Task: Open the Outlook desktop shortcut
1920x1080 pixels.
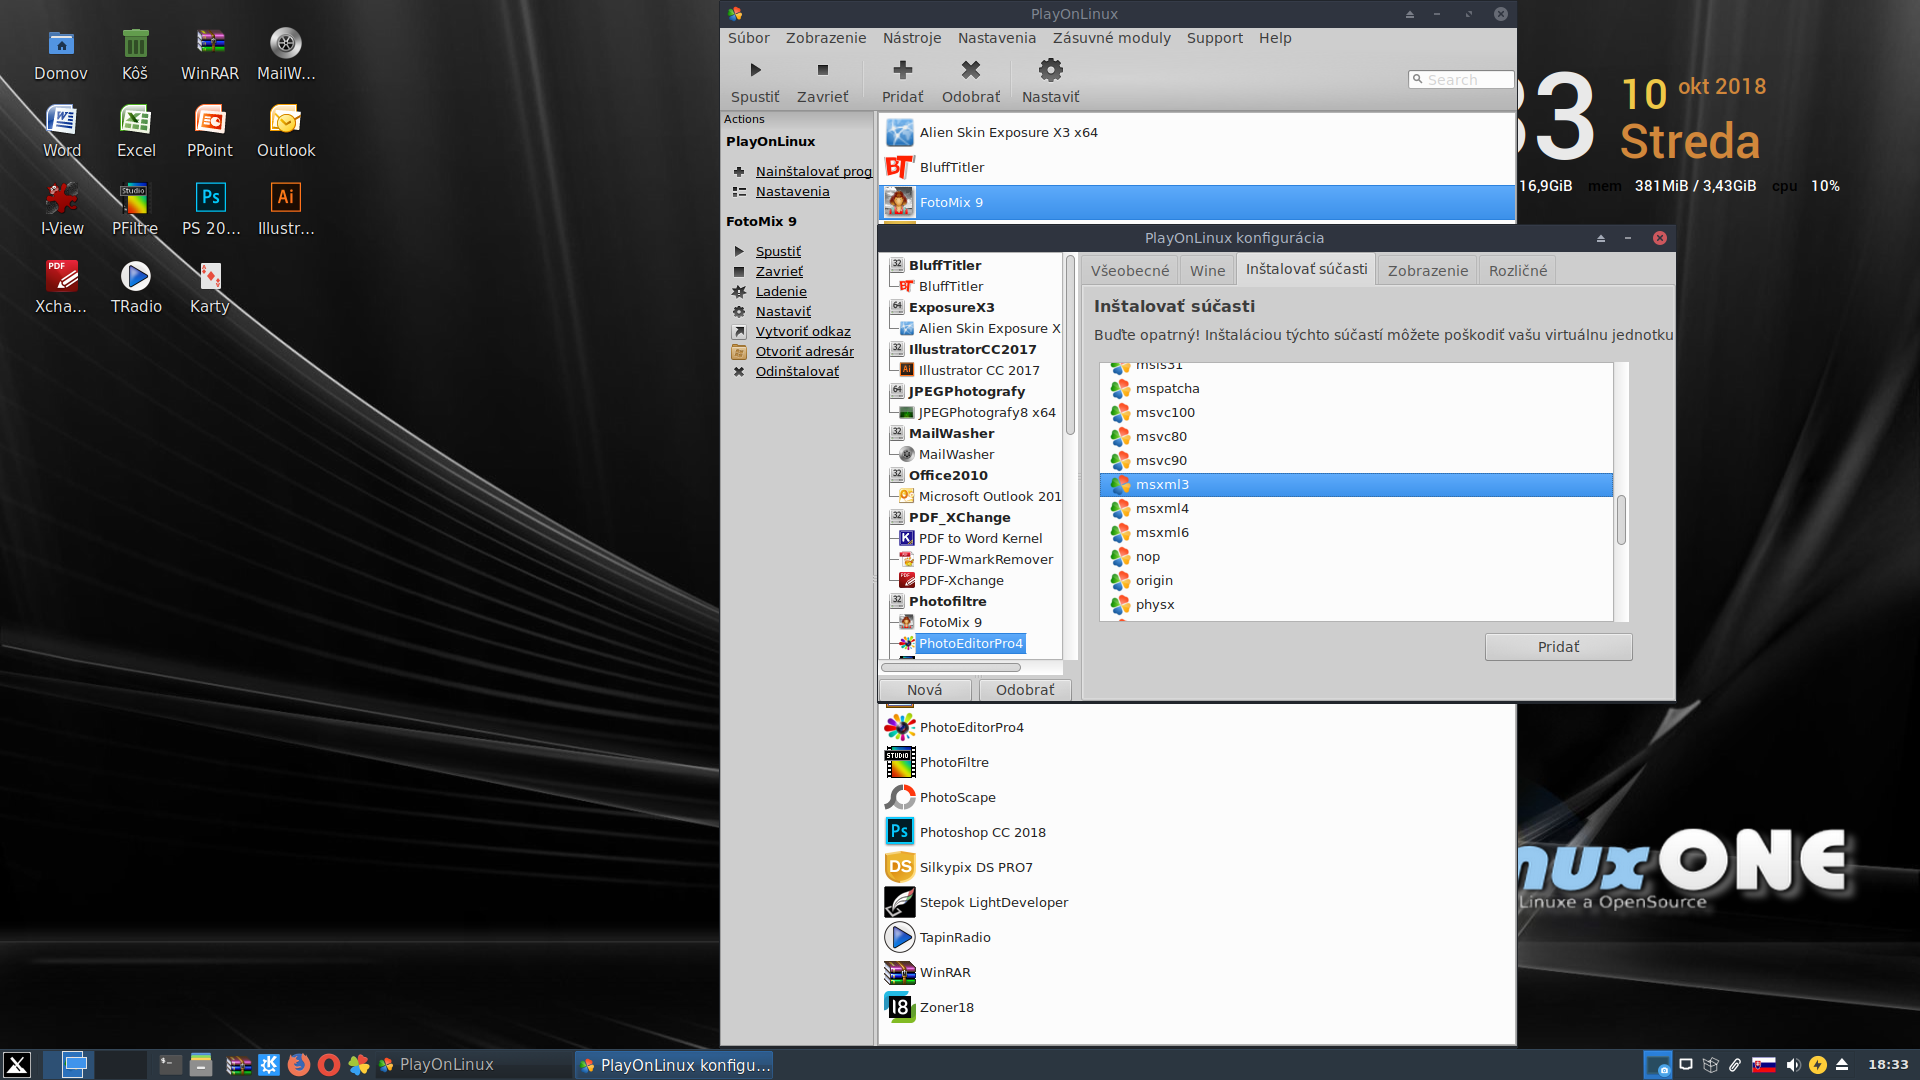Action: click(286, 131)
